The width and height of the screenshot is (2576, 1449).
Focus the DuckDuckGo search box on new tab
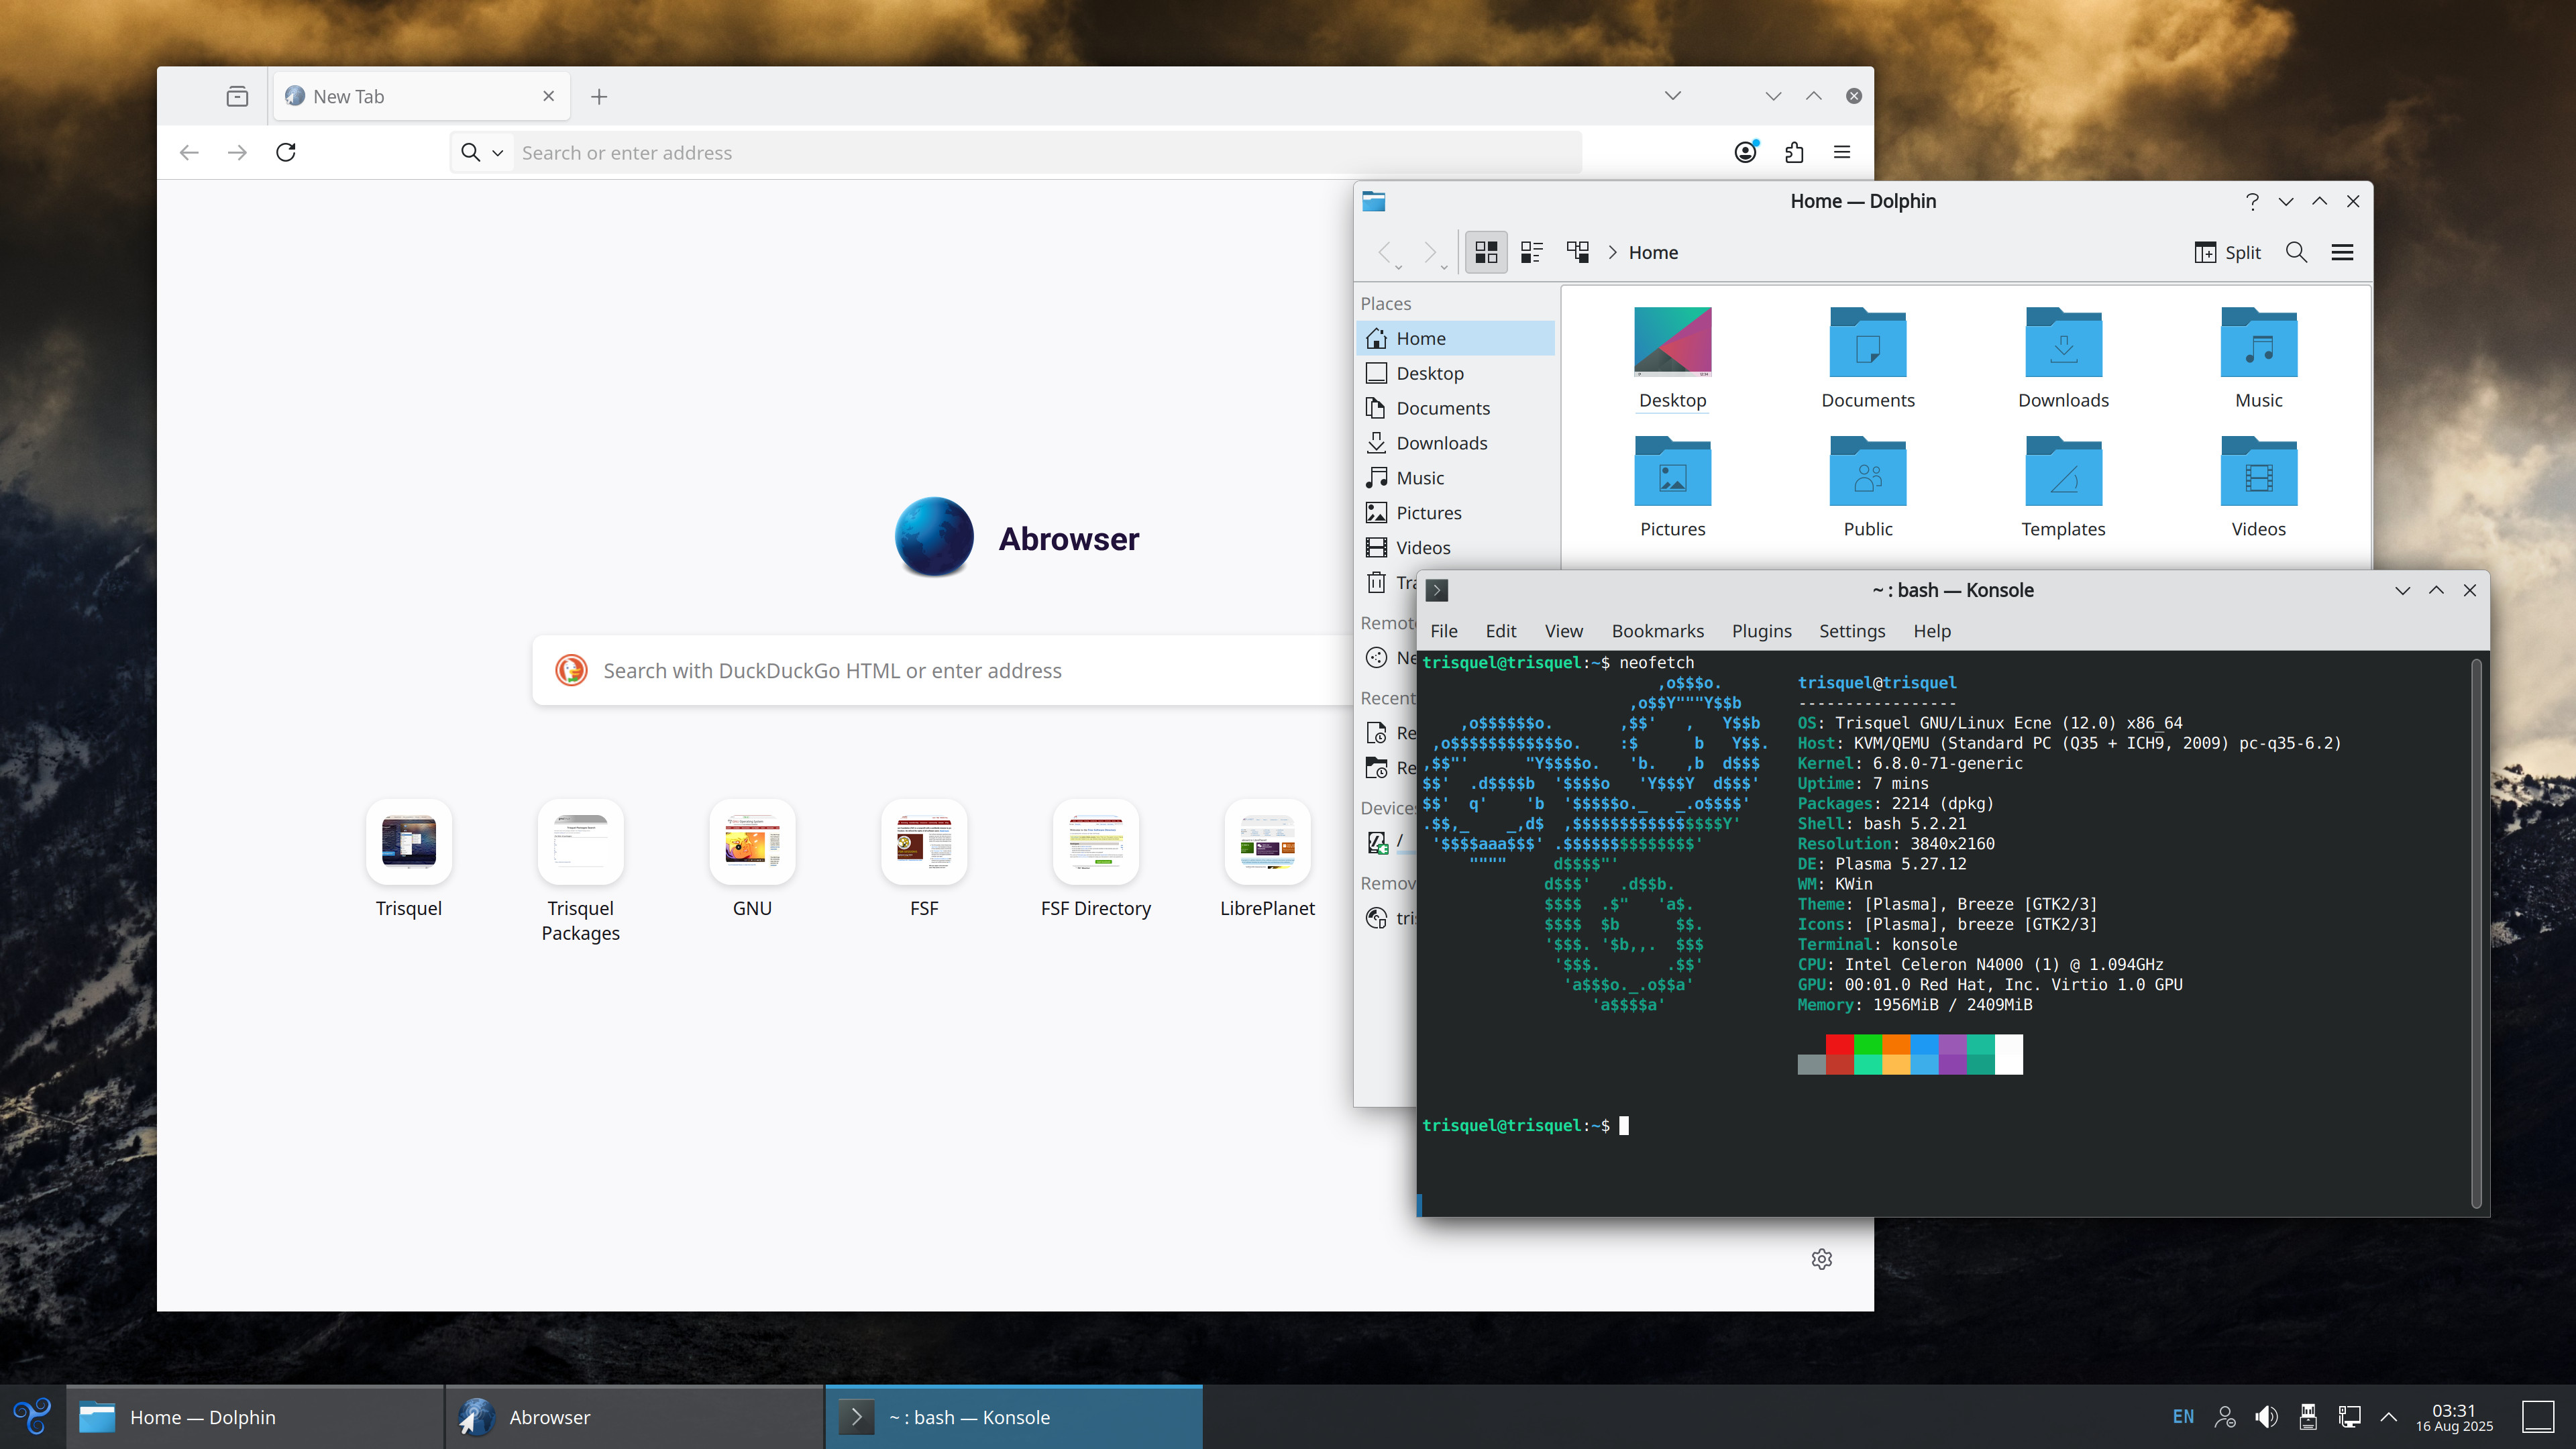944,670
